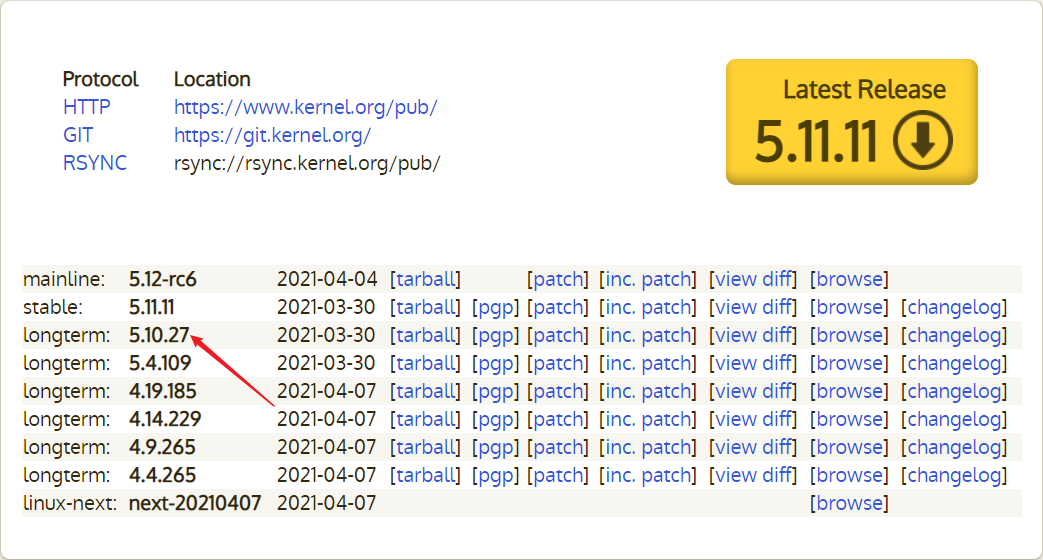
Task: Download the longterm 4.4.265 tarball
Action: click(425, 476)
